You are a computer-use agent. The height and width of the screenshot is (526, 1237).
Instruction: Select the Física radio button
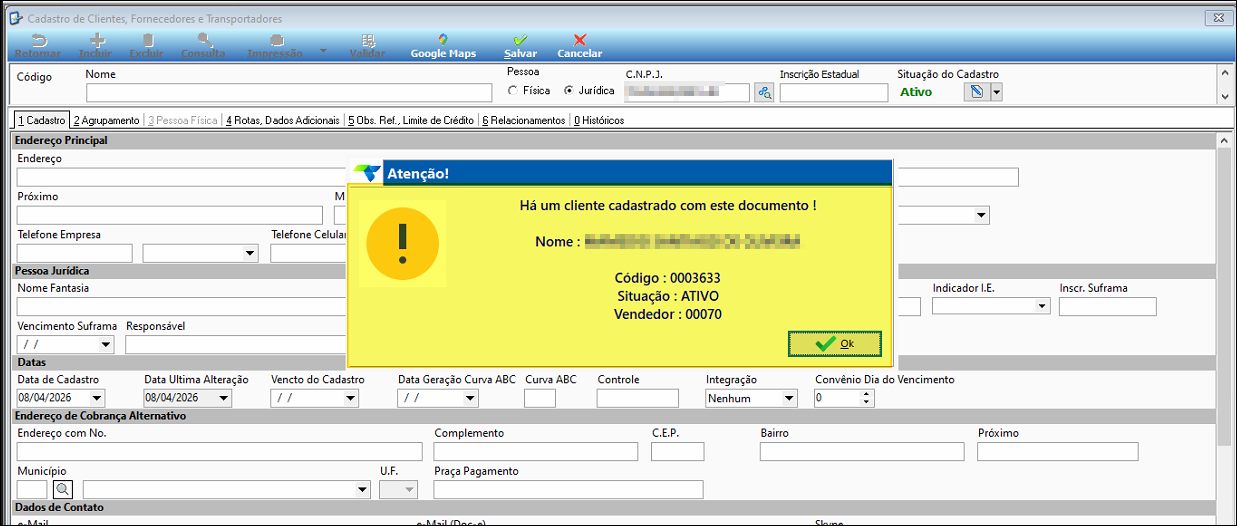point(514,91)
